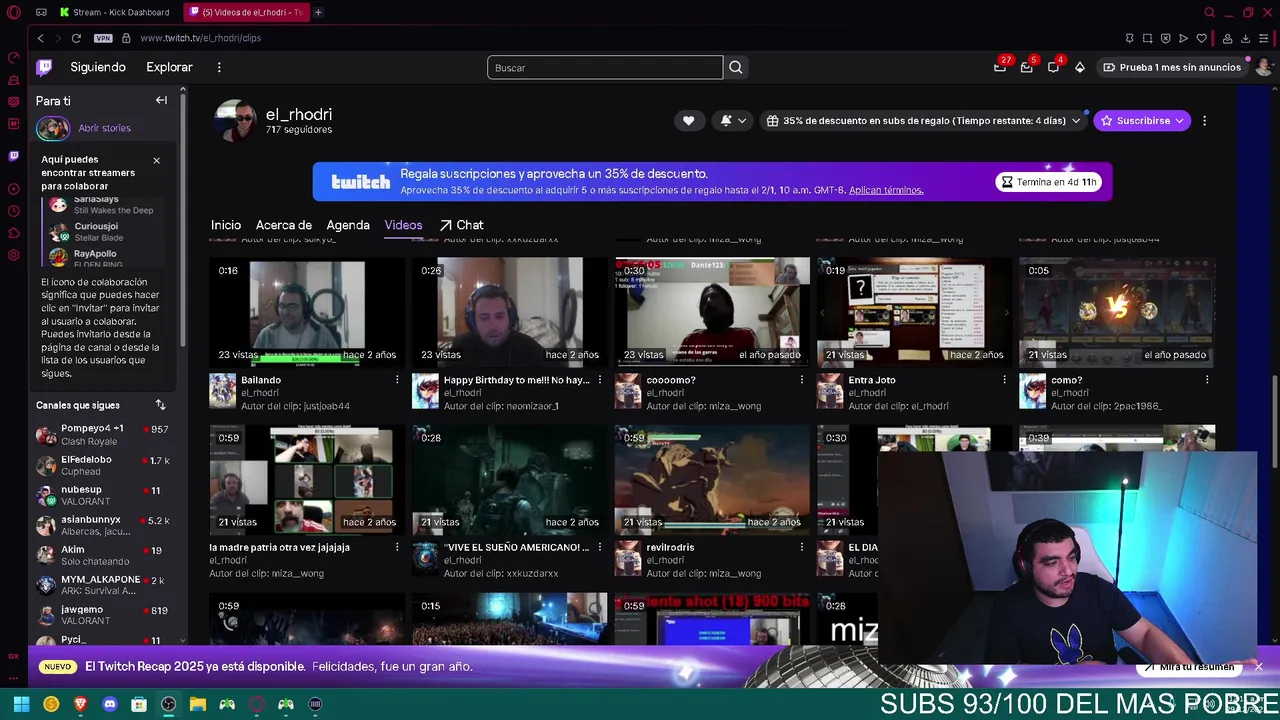Open File Explorer from the taskbar
Screen dimensions: 1280x720
coord(198,704)
